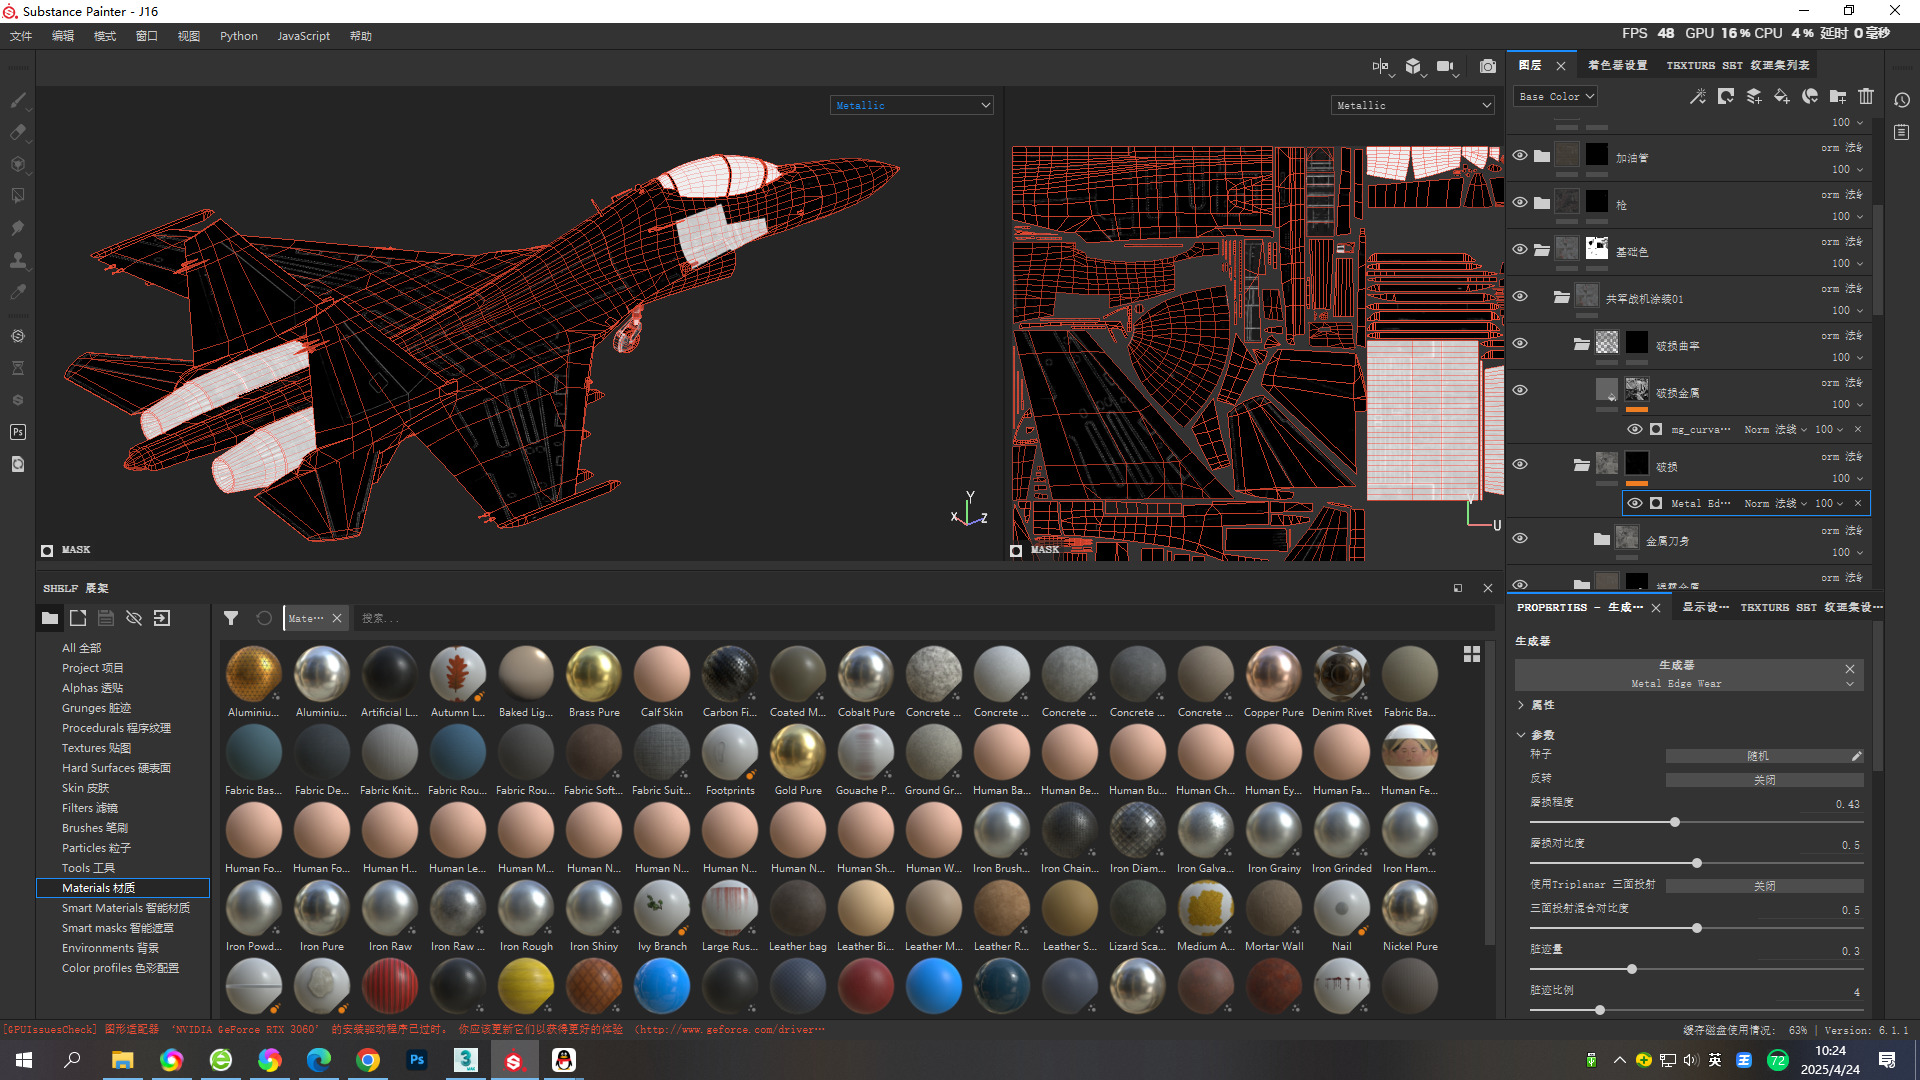
Task: Click the delete layer trash icon
Action: point(1866,97)
